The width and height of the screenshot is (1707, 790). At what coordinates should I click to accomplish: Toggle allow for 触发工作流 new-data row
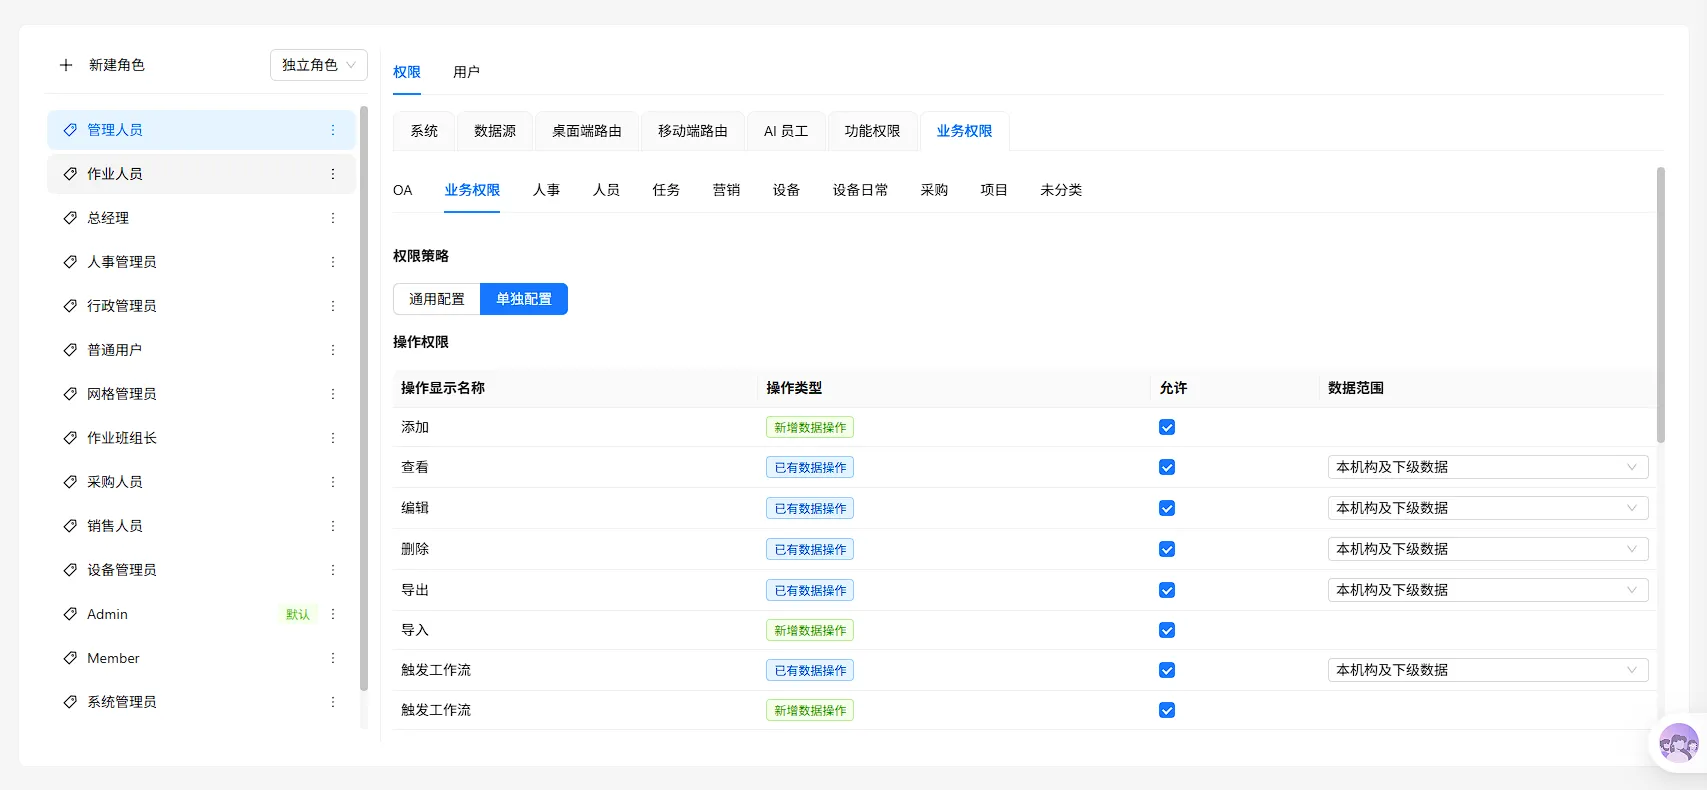click(x=1167, y=710)
